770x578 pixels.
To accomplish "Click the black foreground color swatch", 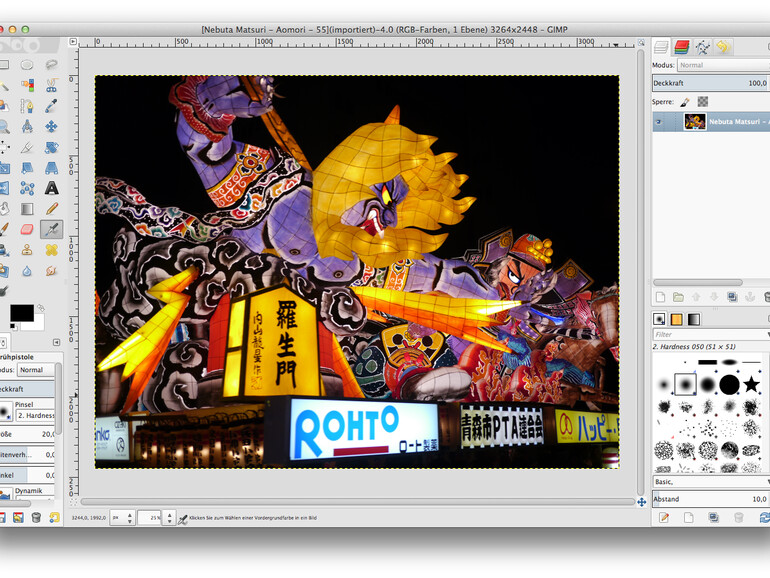I will [20, 314].
